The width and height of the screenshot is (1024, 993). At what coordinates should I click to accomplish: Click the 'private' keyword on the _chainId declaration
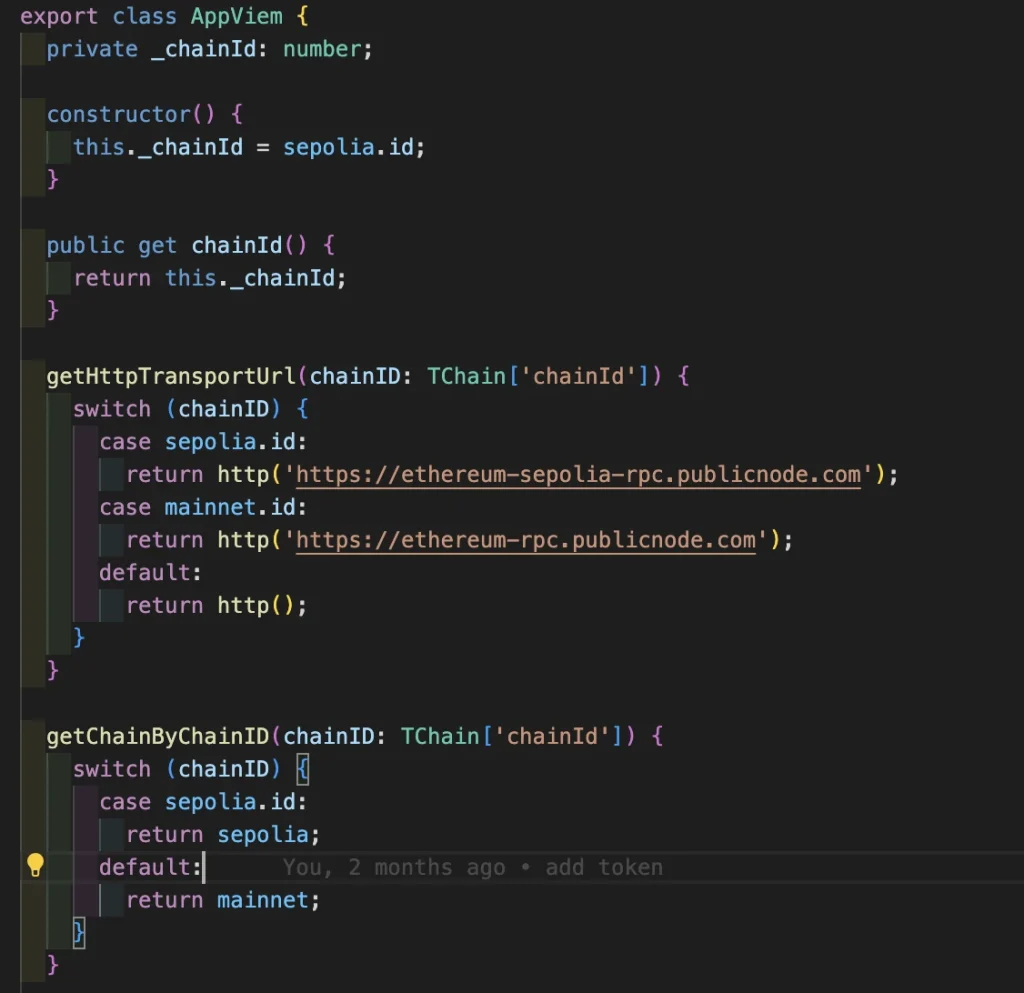coord(92,49)
